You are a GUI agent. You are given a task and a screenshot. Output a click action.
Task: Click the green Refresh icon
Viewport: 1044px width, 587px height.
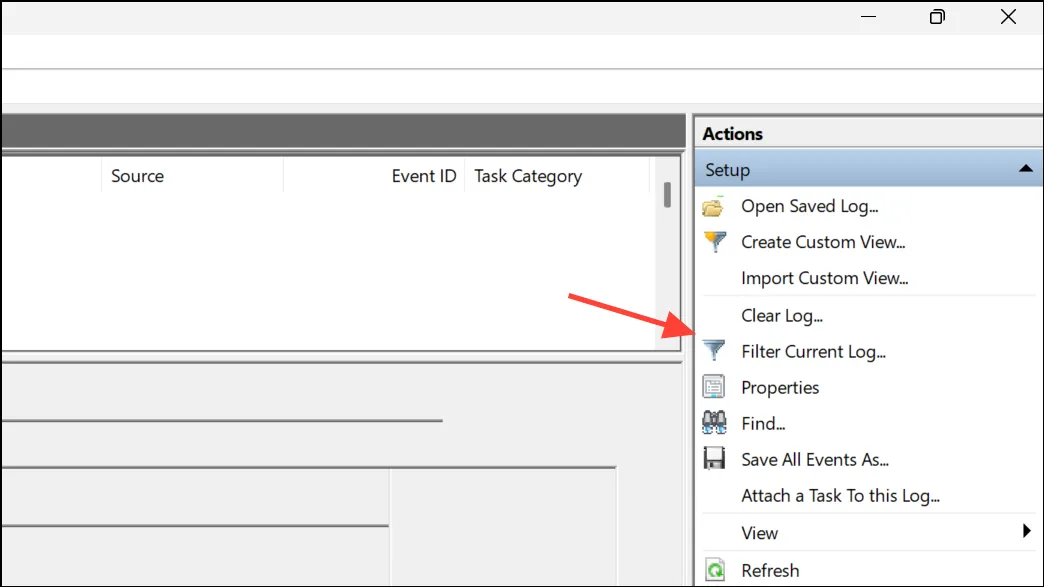click(714, 570)
